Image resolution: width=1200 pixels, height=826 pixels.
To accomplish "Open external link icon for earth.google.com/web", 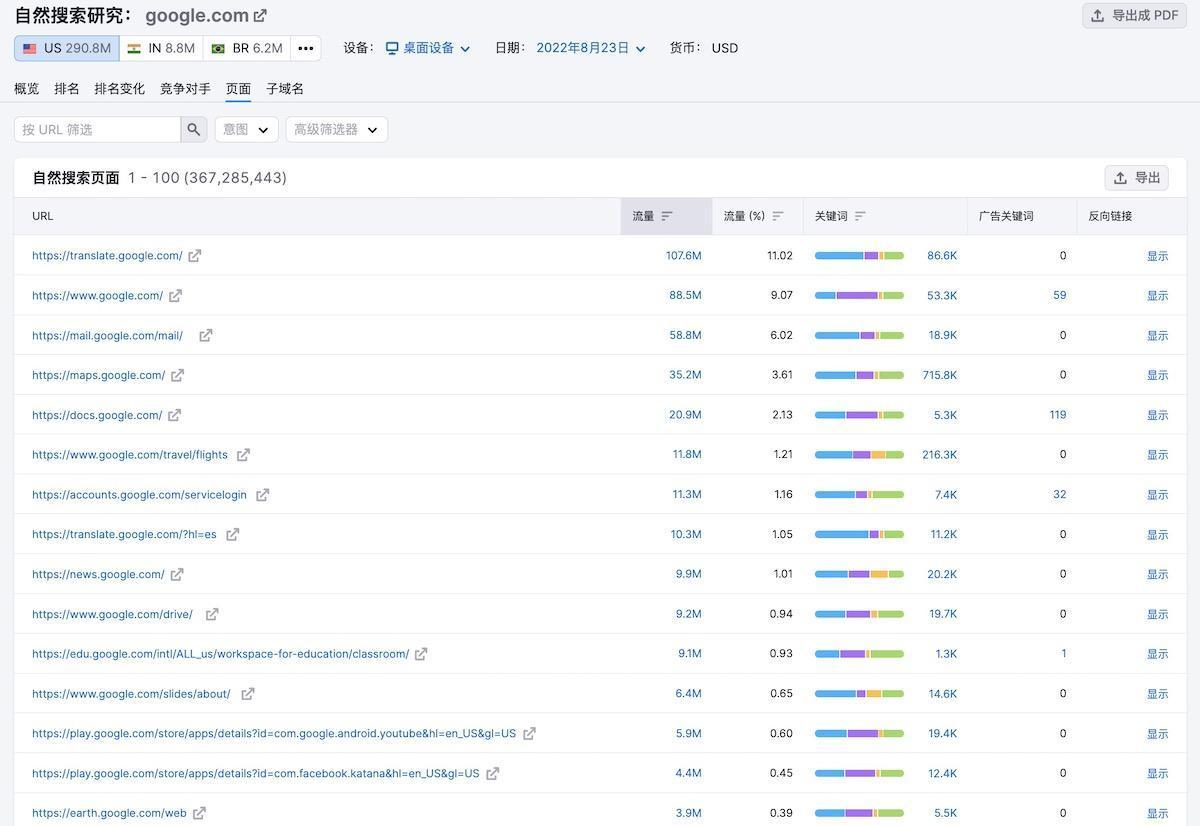I will coord(199,813).
